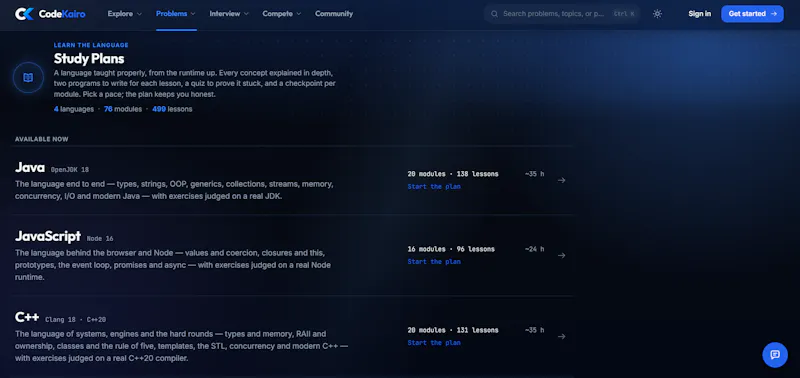
Task: Click the arrow icon in the Java row
Action: tap(561, 180)
